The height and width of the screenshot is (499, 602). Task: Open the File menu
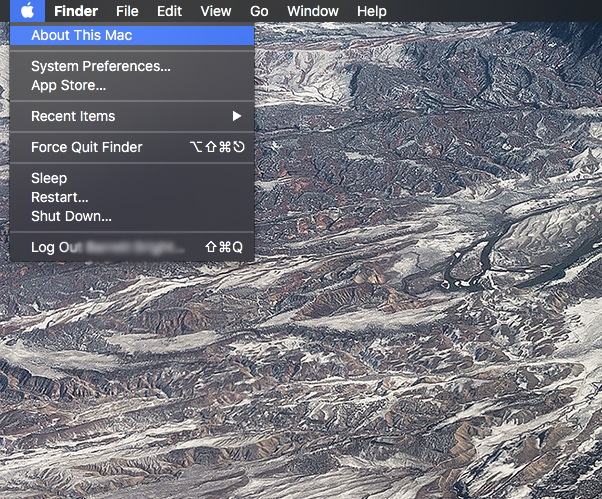(127, 11)
